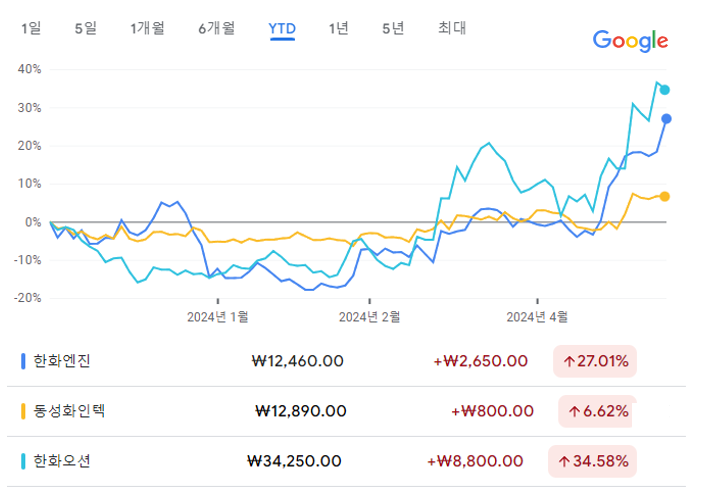Click the blue color bar beside 한화엔진

[23, 361]
